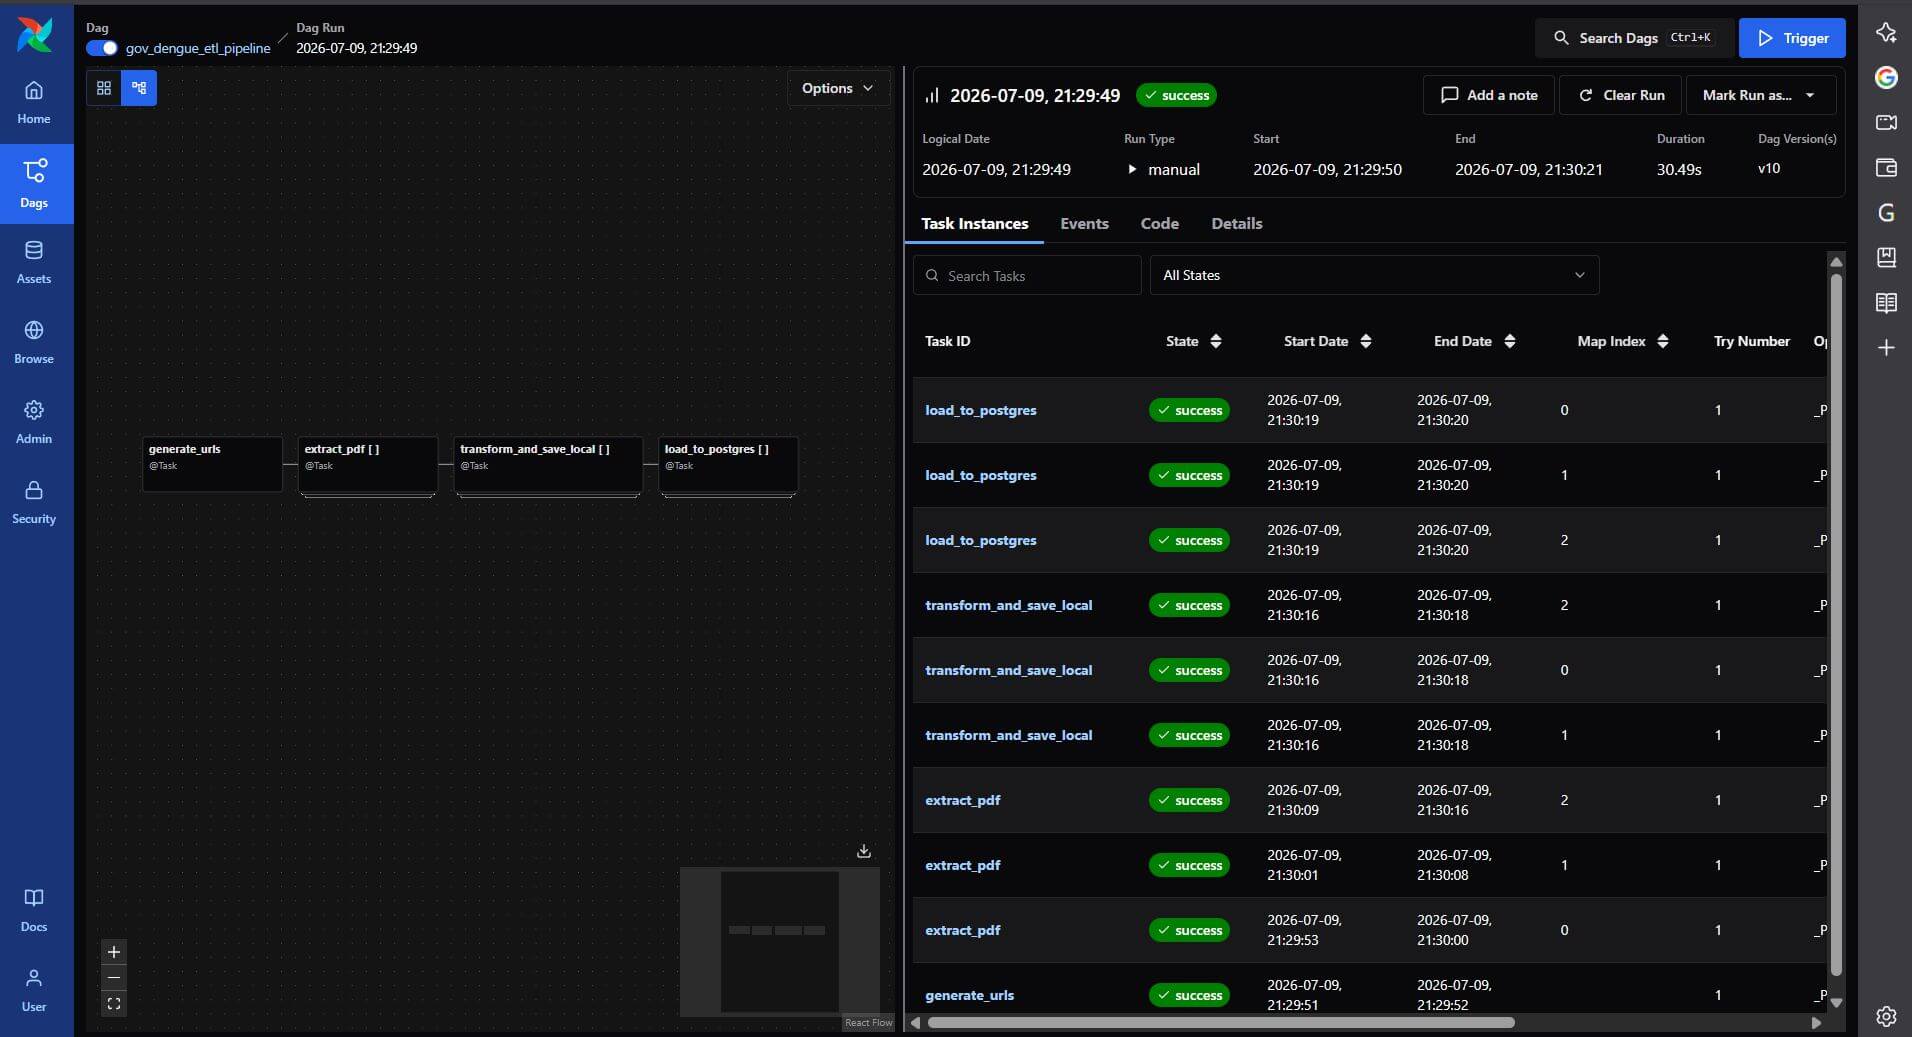This screenshot has height=1037, width=1912.
Task: Open extract_pdf task starting 21:30:09
Action: (x=963, y=800)
